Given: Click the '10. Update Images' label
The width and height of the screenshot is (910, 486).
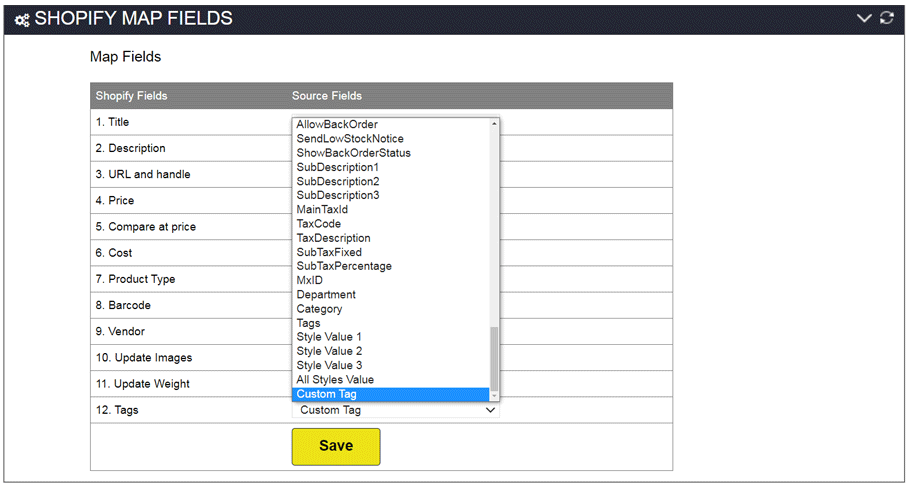Looking at the screenshot, I should click(x=144, y=358).
